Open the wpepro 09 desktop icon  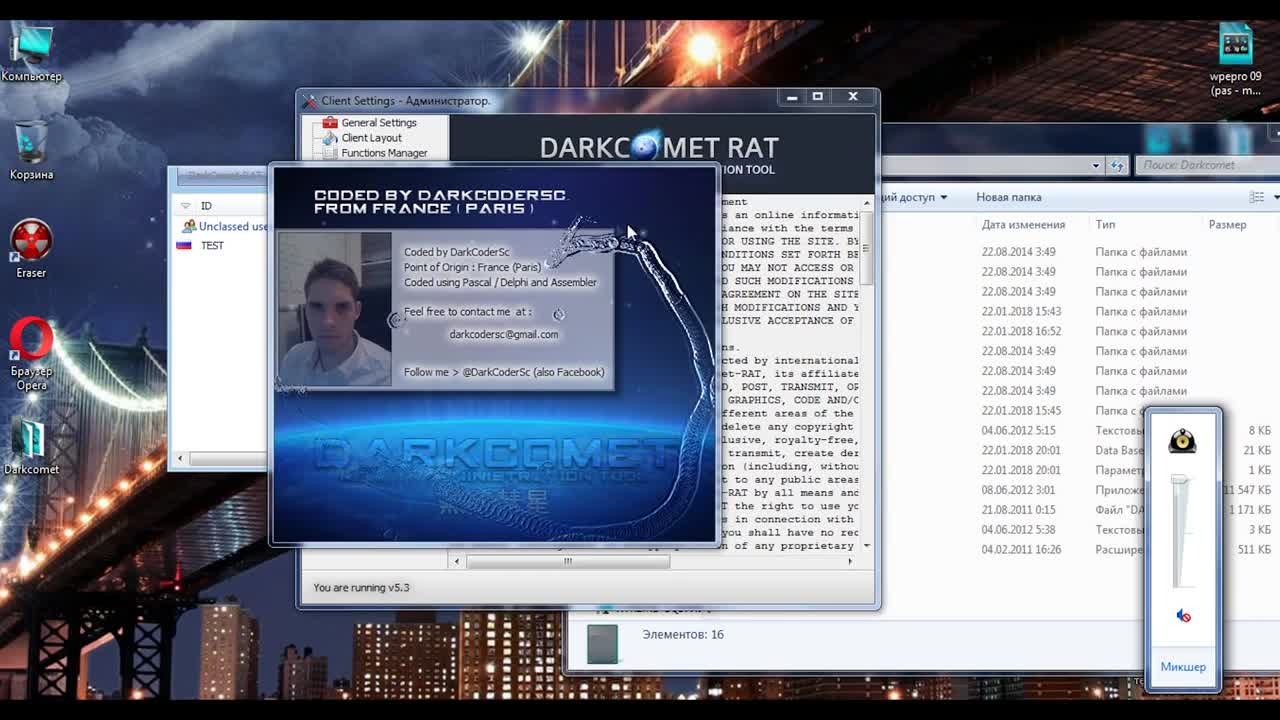[x=1236, y=60]
